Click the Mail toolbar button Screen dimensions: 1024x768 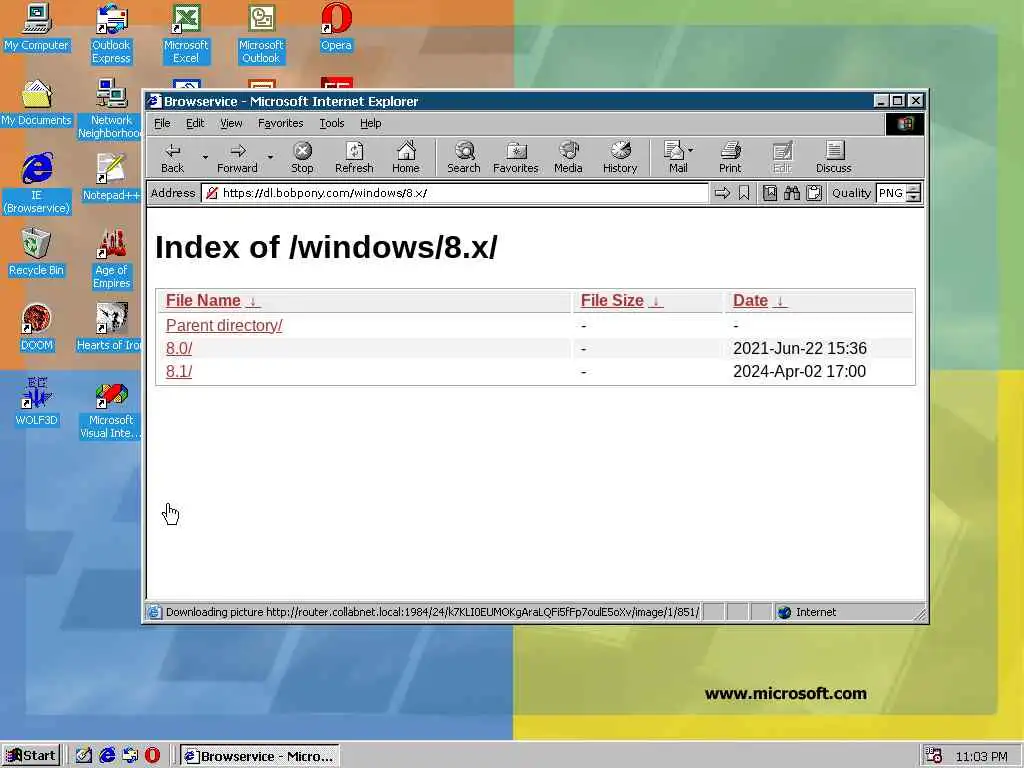click(678, 157)
